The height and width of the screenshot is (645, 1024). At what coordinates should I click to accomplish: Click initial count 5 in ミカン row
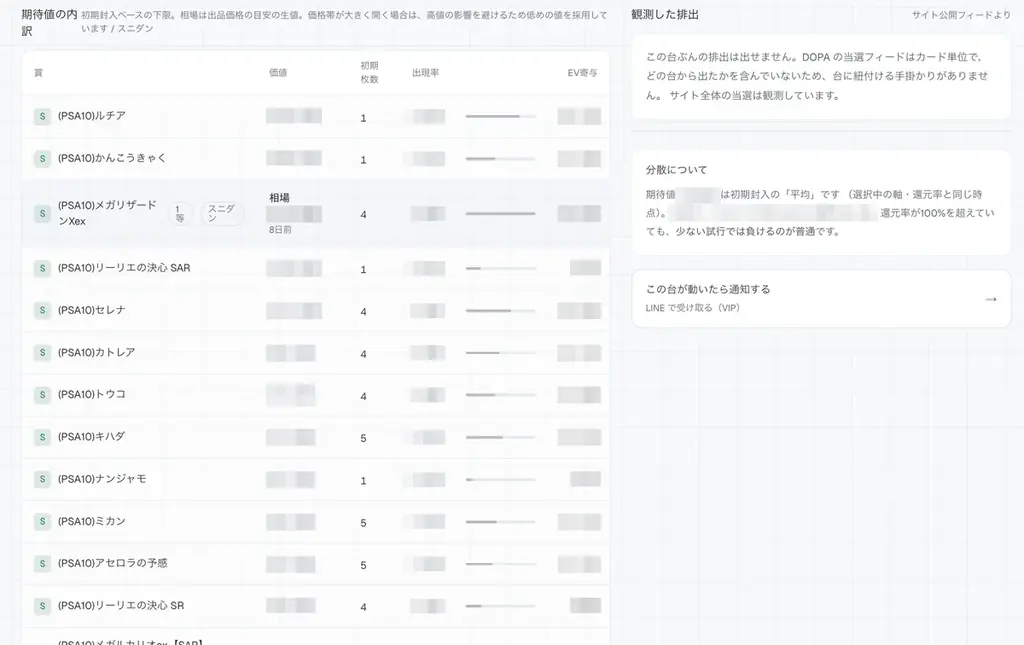point(363,523)
